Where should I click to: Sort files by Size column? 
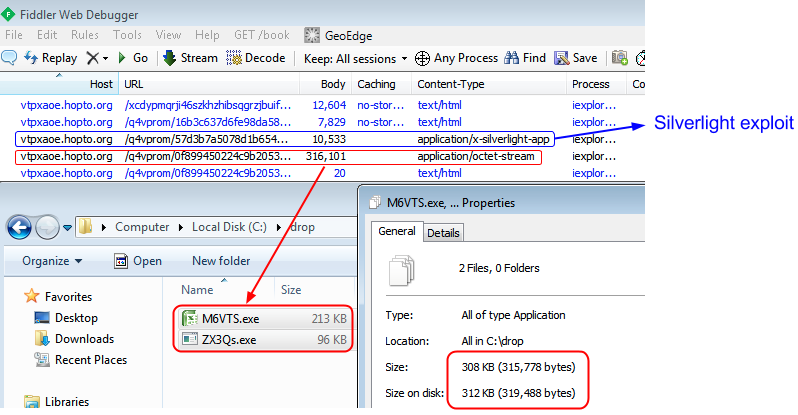tap(315, 289)
